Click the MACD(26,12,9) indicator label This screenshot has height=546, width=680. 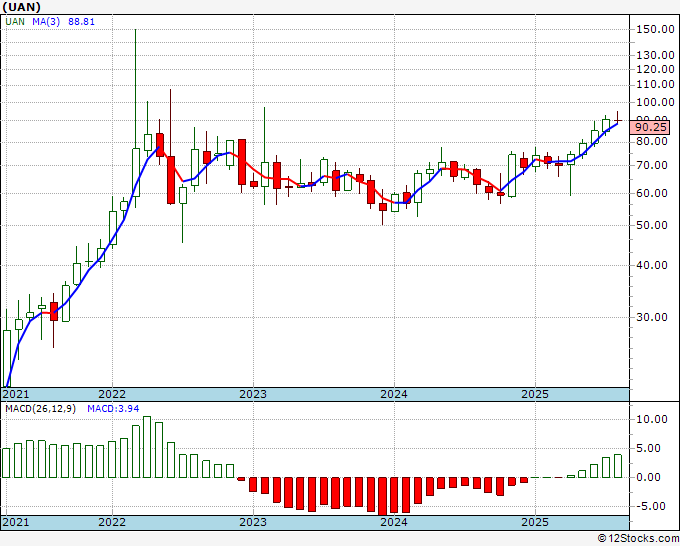pyautogui.click(x=40, y=409)
